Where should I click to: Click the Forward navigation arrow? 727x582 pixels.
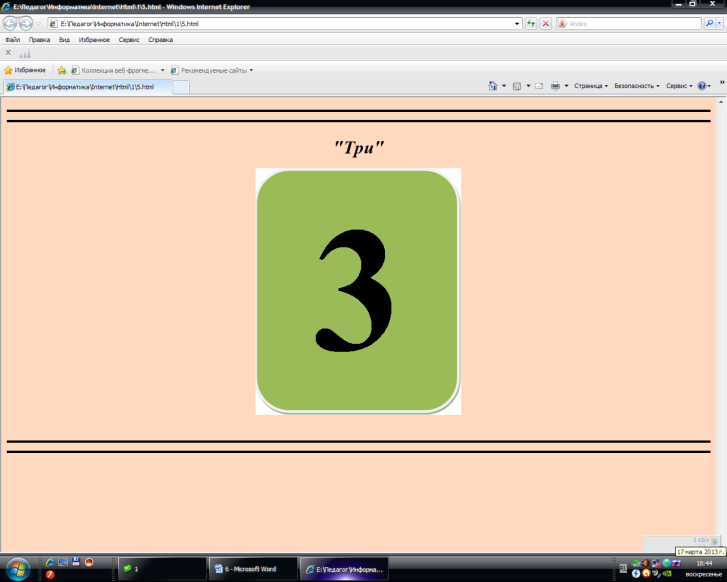pos(26,23)
